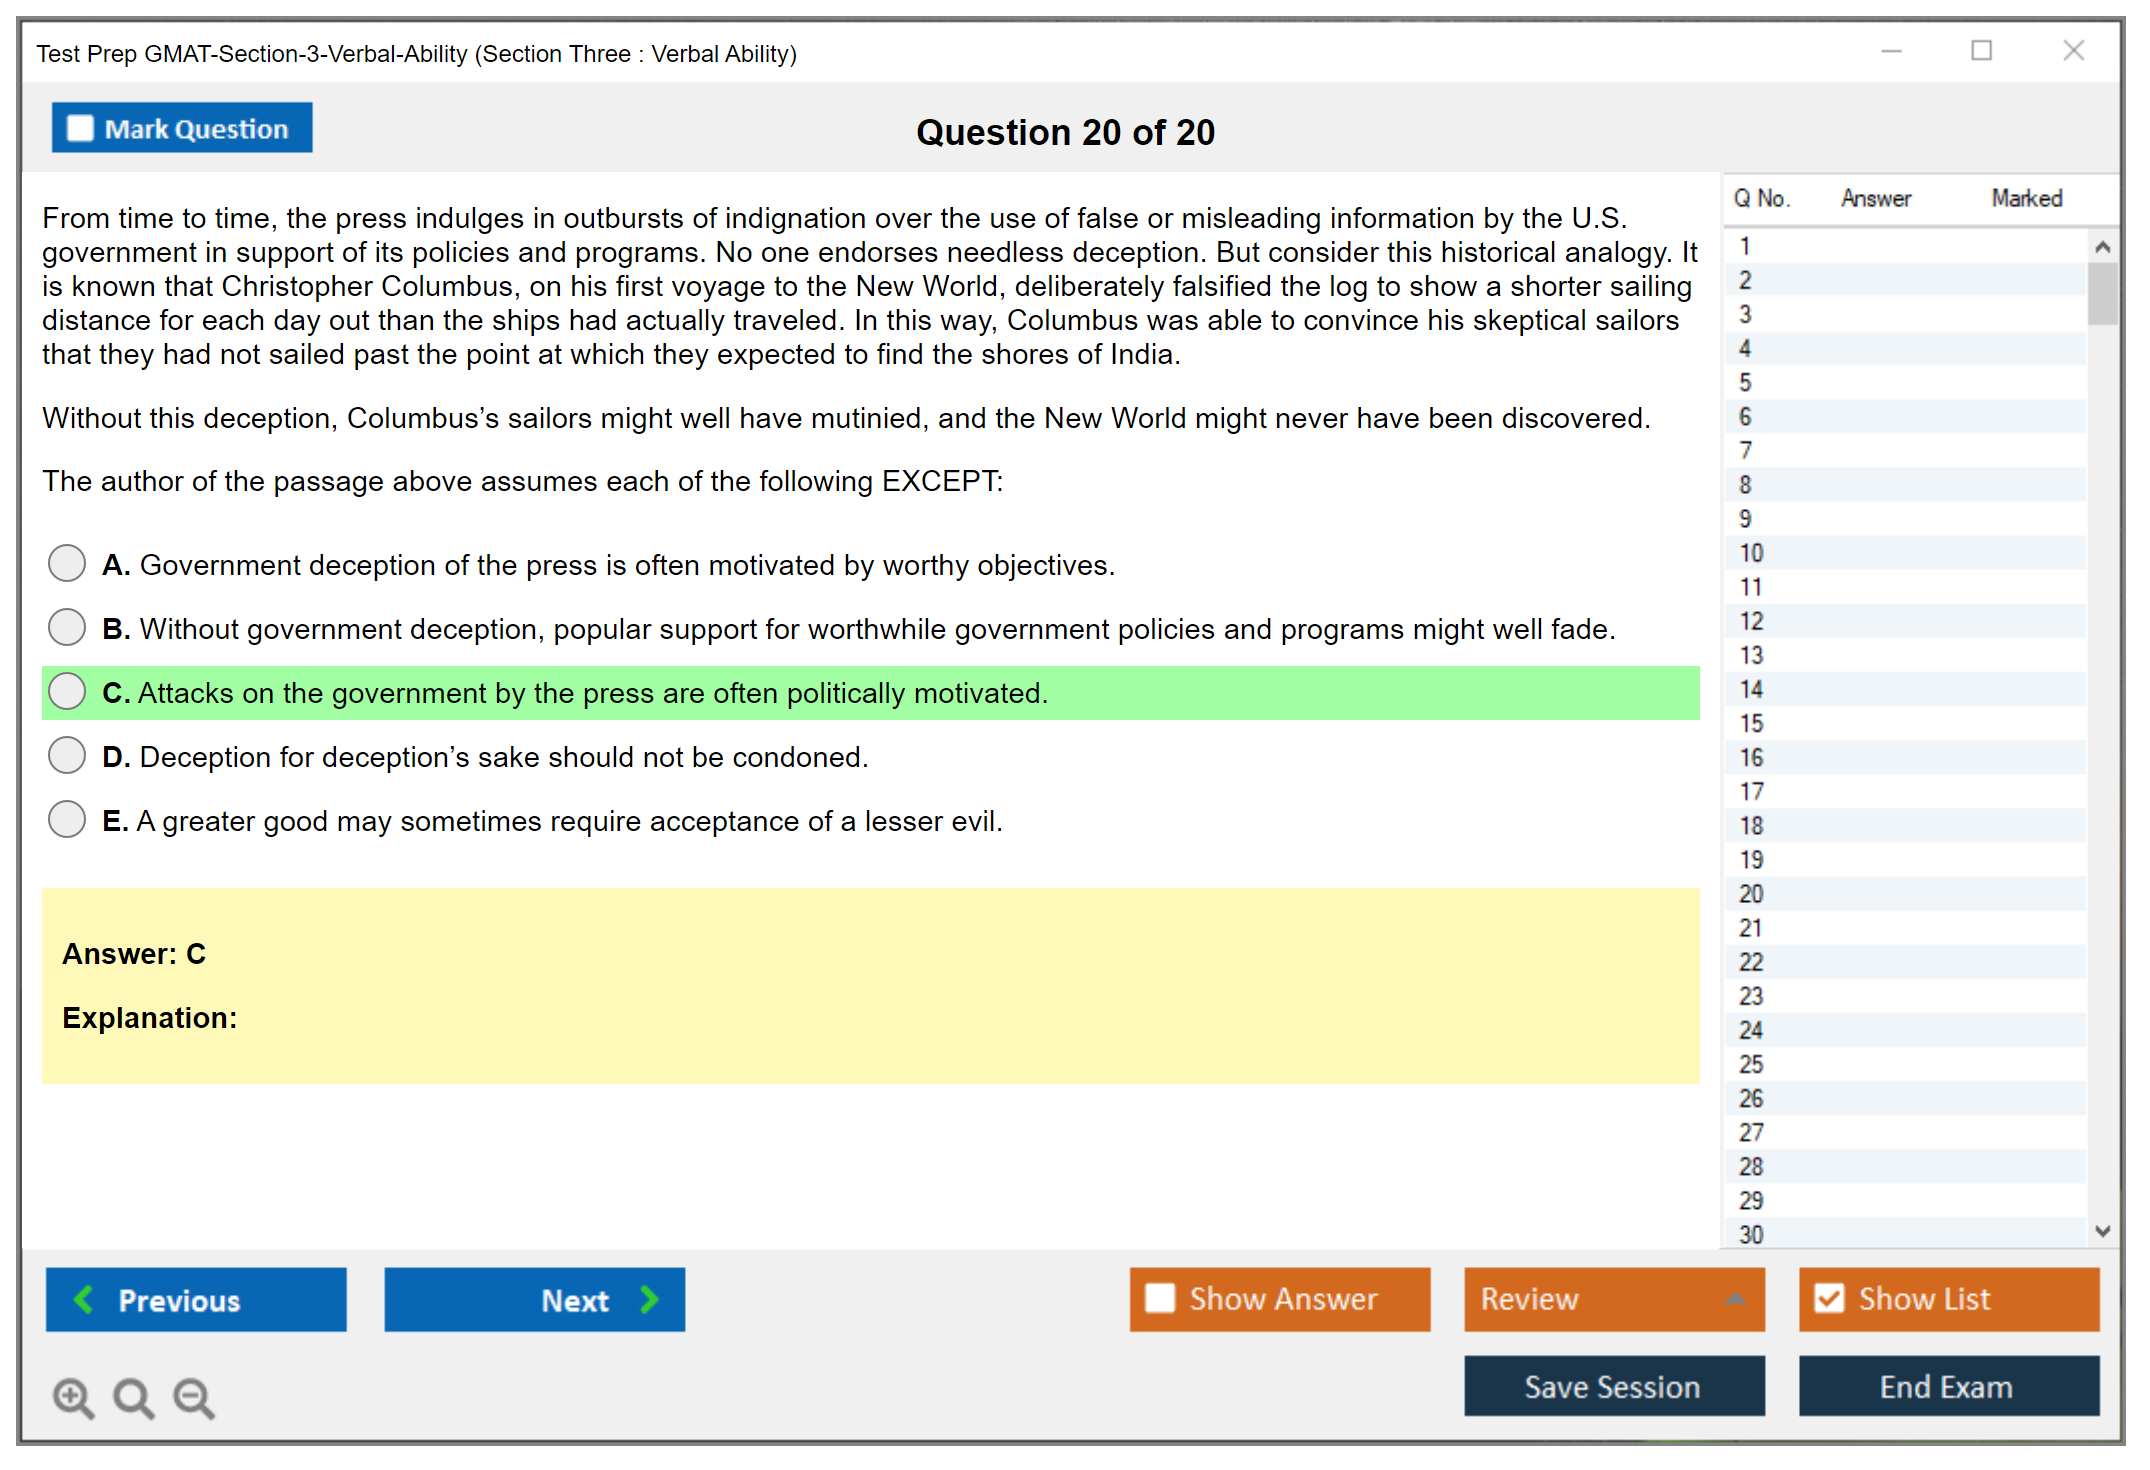This screenshot has width=2150, height=1470.
Task: Select question 28 in the list
Action: (x=1906, y=1166)
